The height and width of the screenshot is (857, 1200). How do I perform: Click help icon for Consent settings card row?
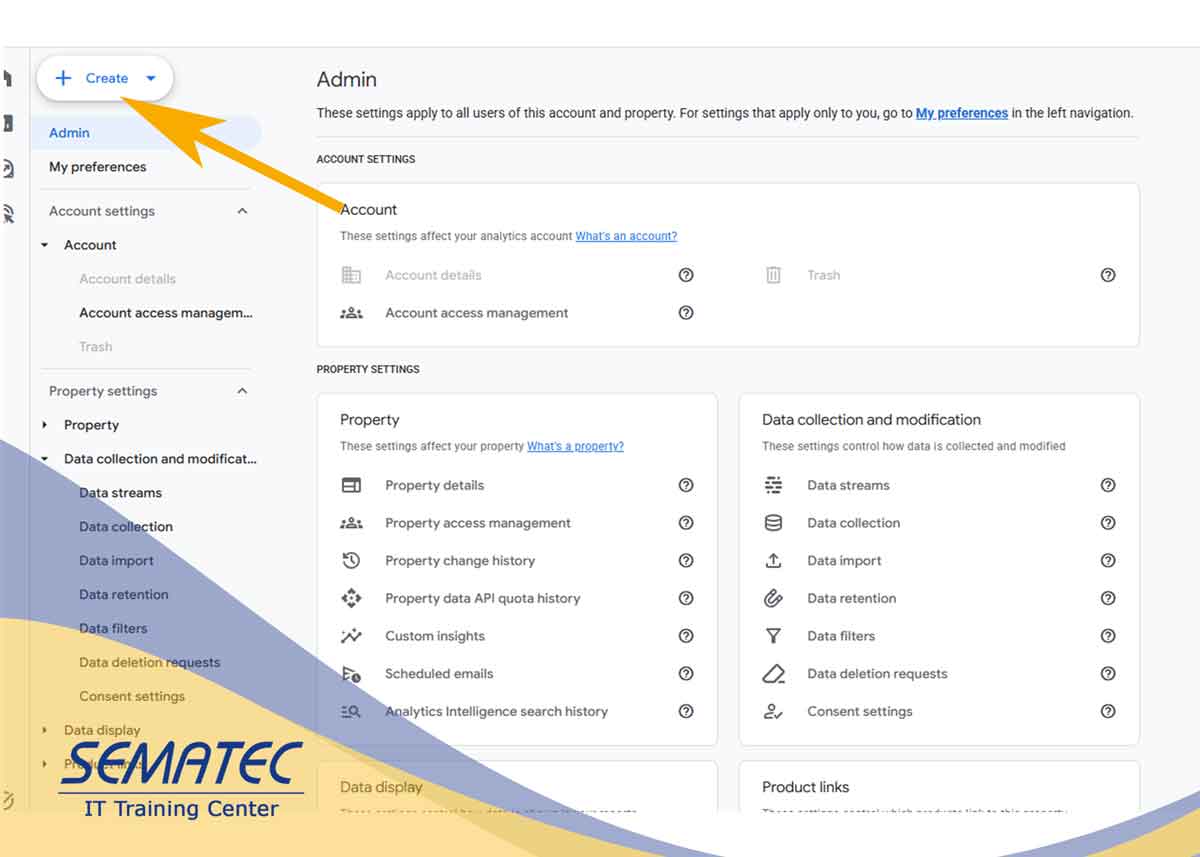1108,712
